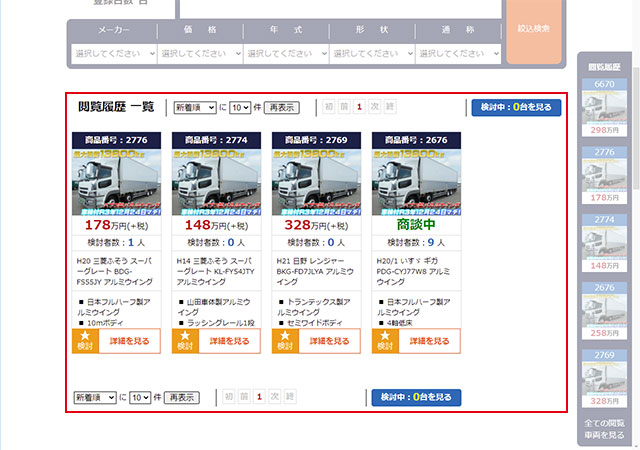Change the top items-per-page count dropdown
This screenshot has height=450, width=640.
(240, 108)
